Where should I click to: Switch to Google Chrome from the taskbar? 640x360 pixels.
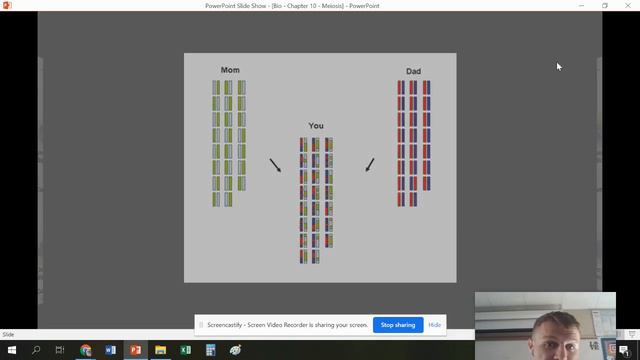coord(86,350)
